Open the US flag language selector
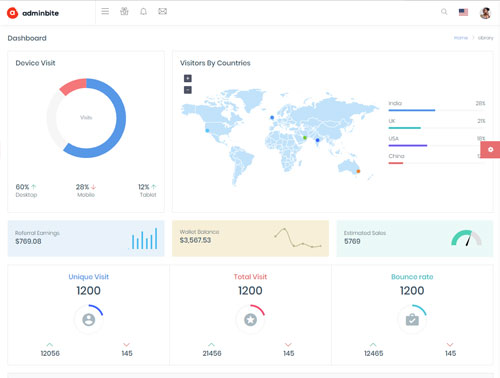 (463, 12)
